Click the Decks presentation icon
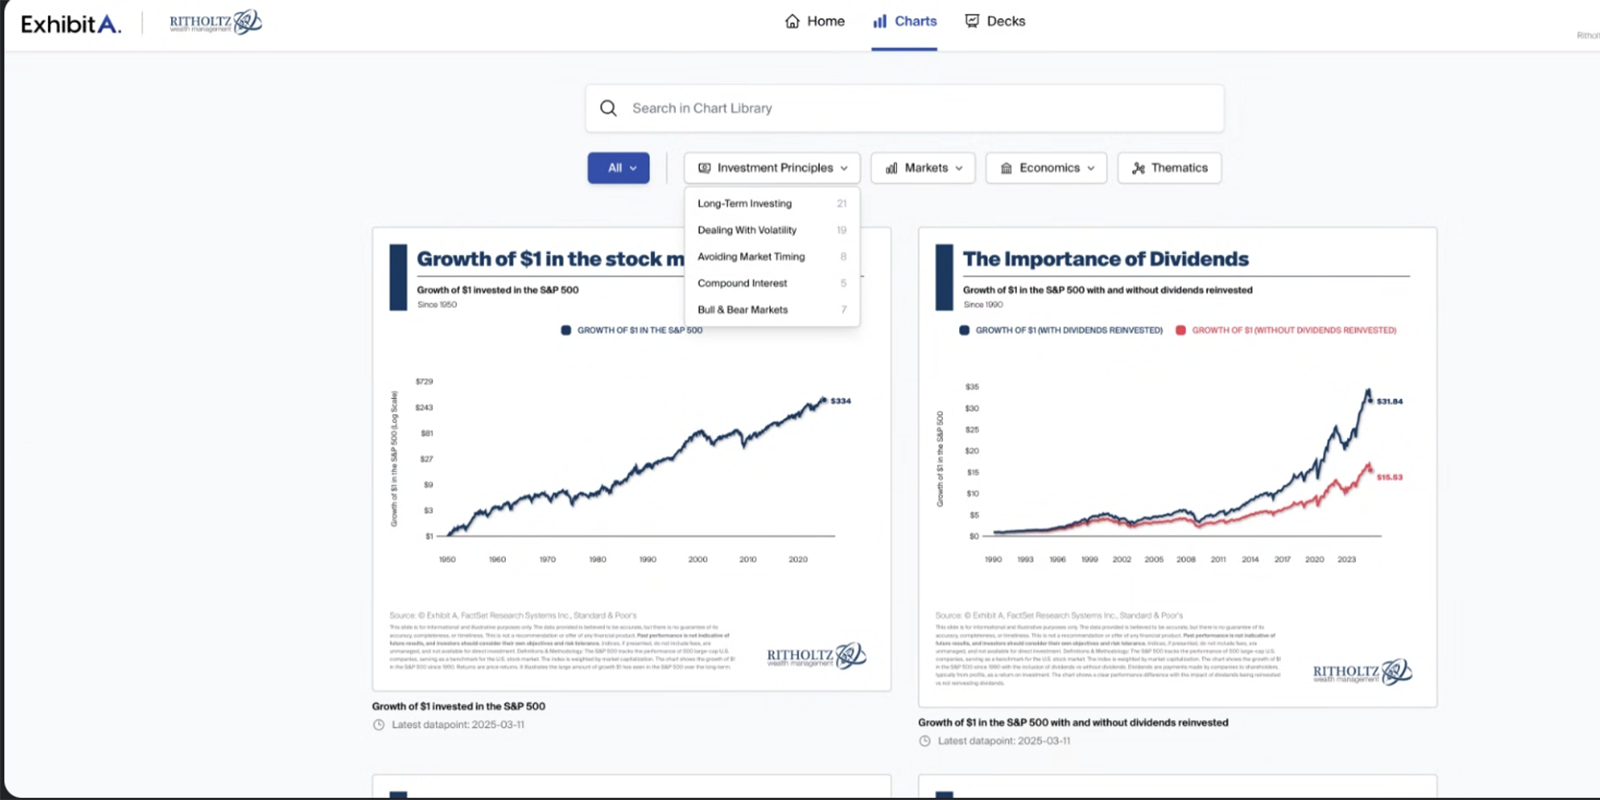 (x=972, y=21)
